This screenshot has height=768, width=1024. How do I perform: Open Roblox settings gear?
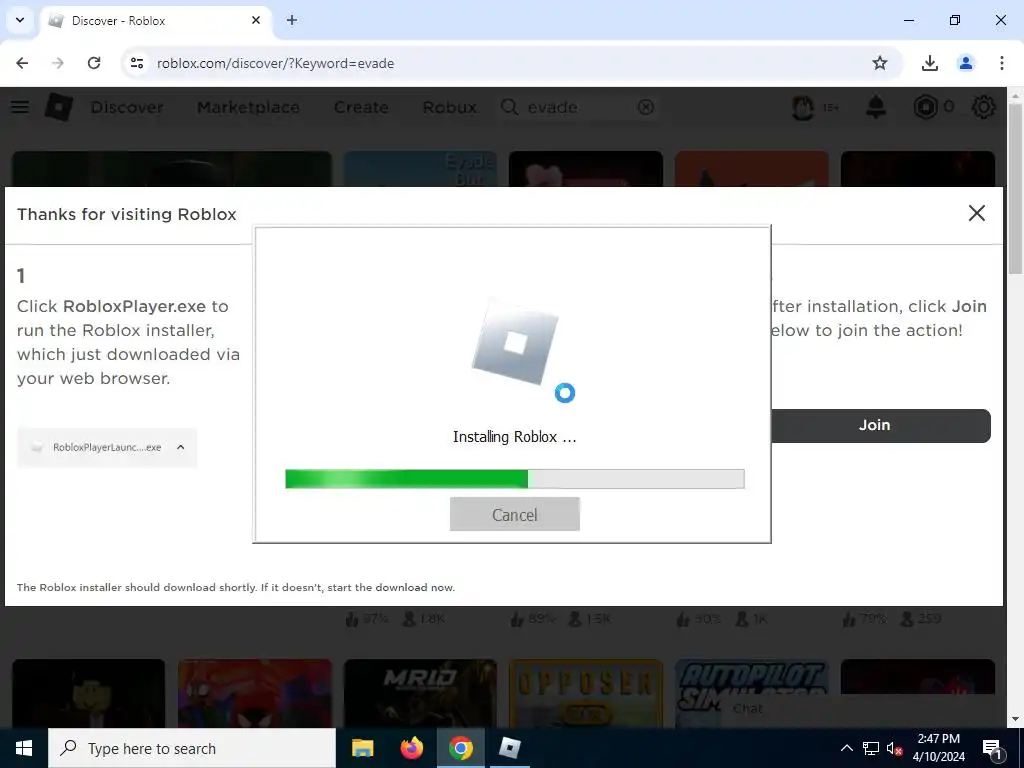984,107
